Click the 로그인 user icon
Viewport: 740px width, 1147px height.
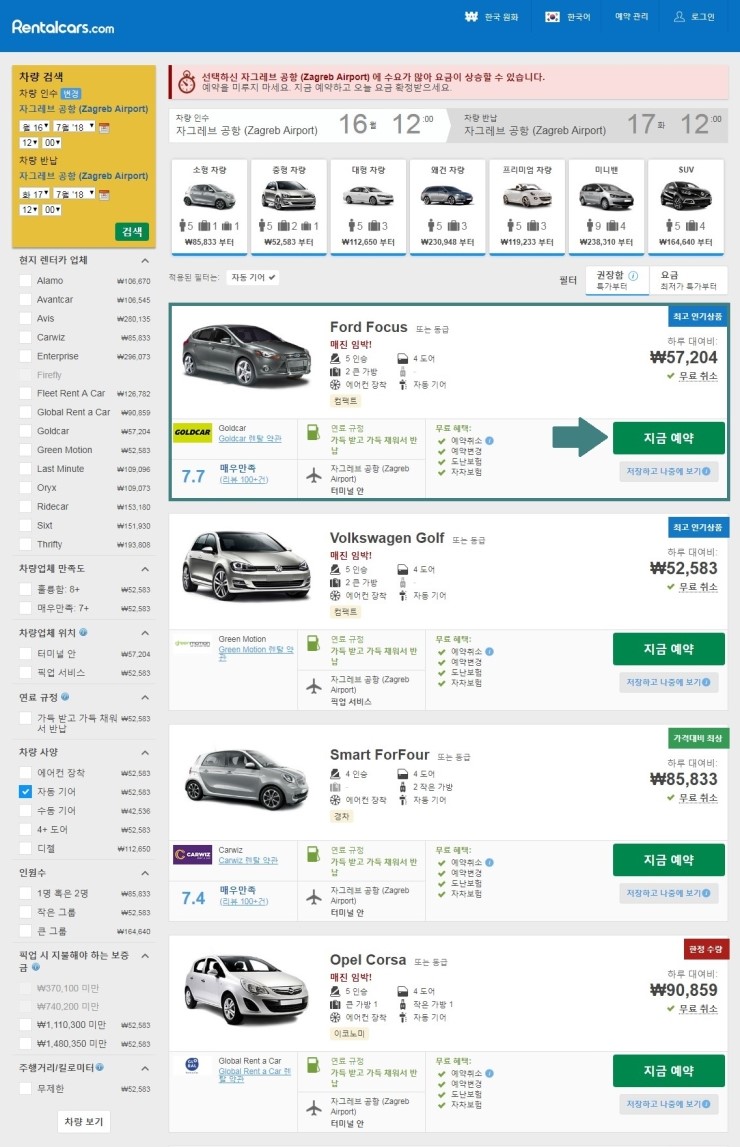tap(679, 16)
